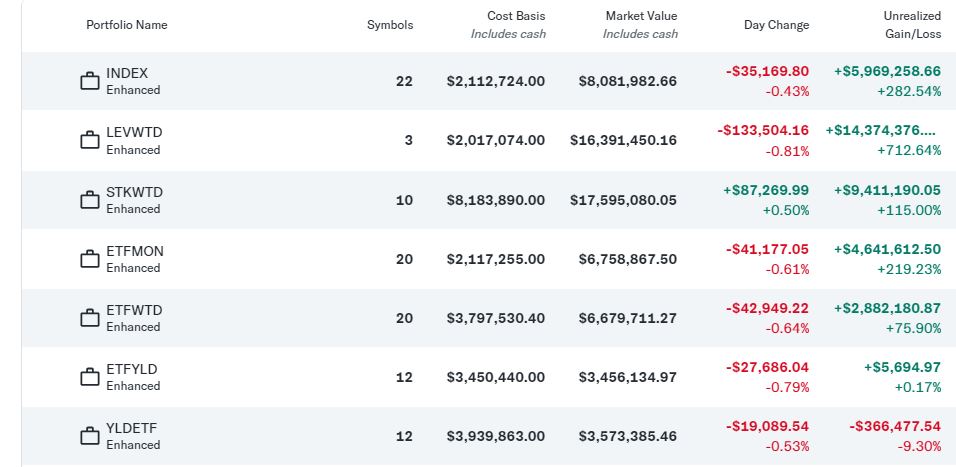The height and width of the screenshot is (467, 956).
Task: Click ETFWTD cost basis $3,797,530.40
Action: 496,318
